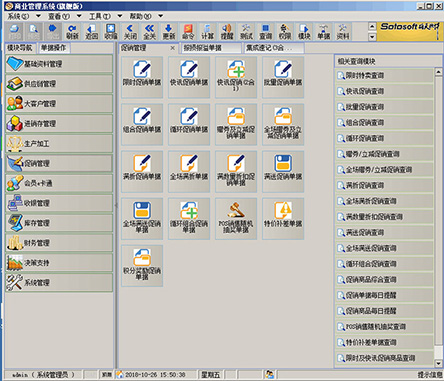Open the 帮助(H) menu
The image size is (444, 381).
click(140, 16)
